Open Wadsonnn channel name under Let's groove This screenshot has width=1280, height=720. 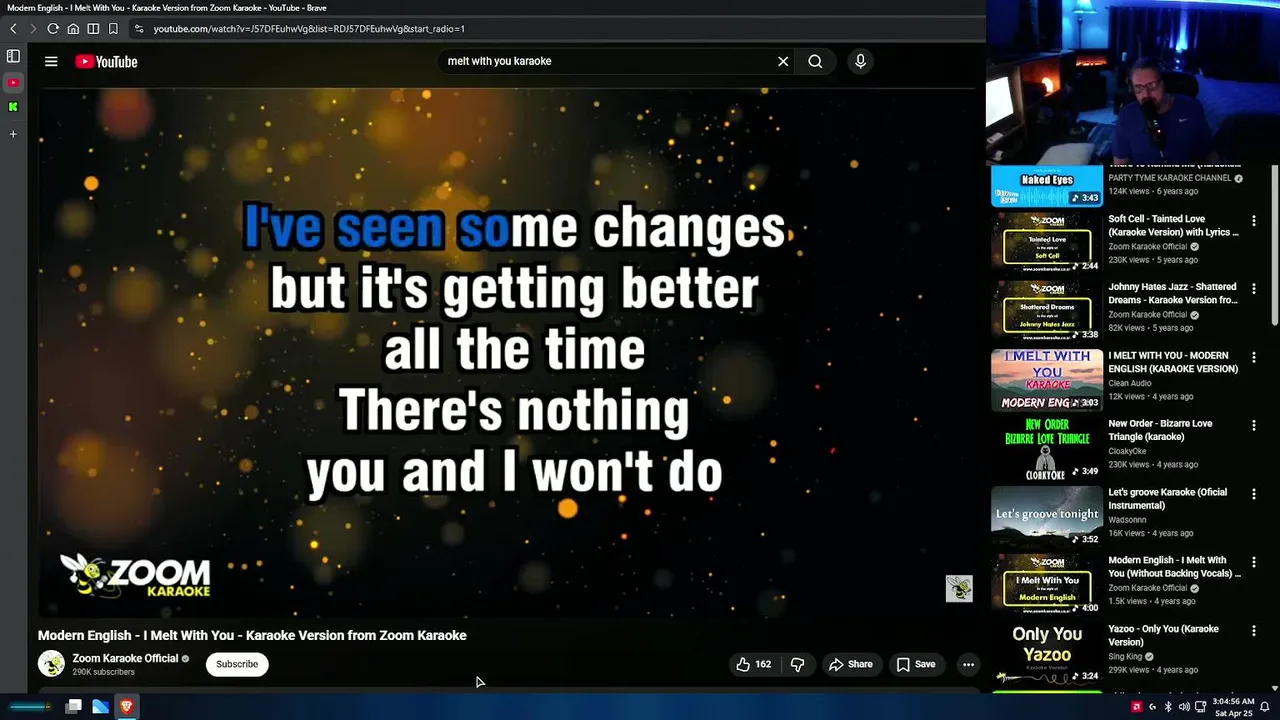(1127, 520)
